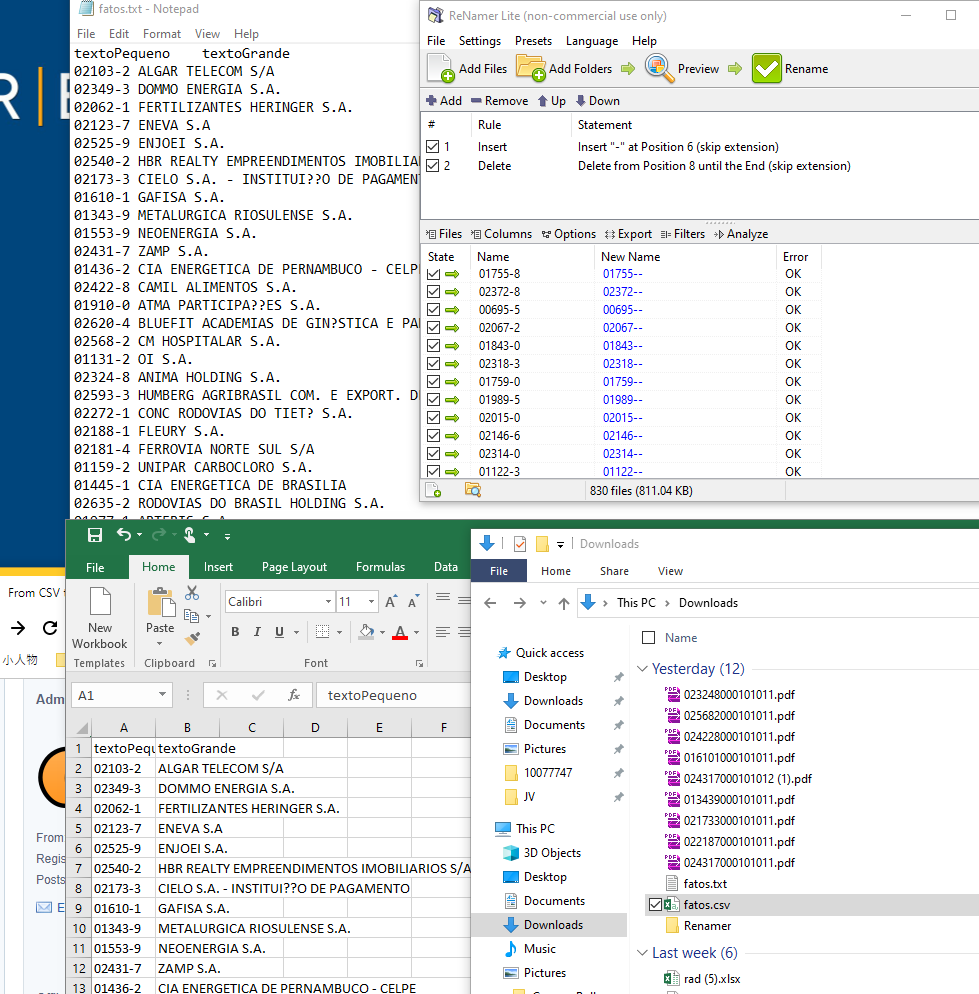979x994 pixels.
Task: Go up one folder level in Explorer
Action: point(564,603)
